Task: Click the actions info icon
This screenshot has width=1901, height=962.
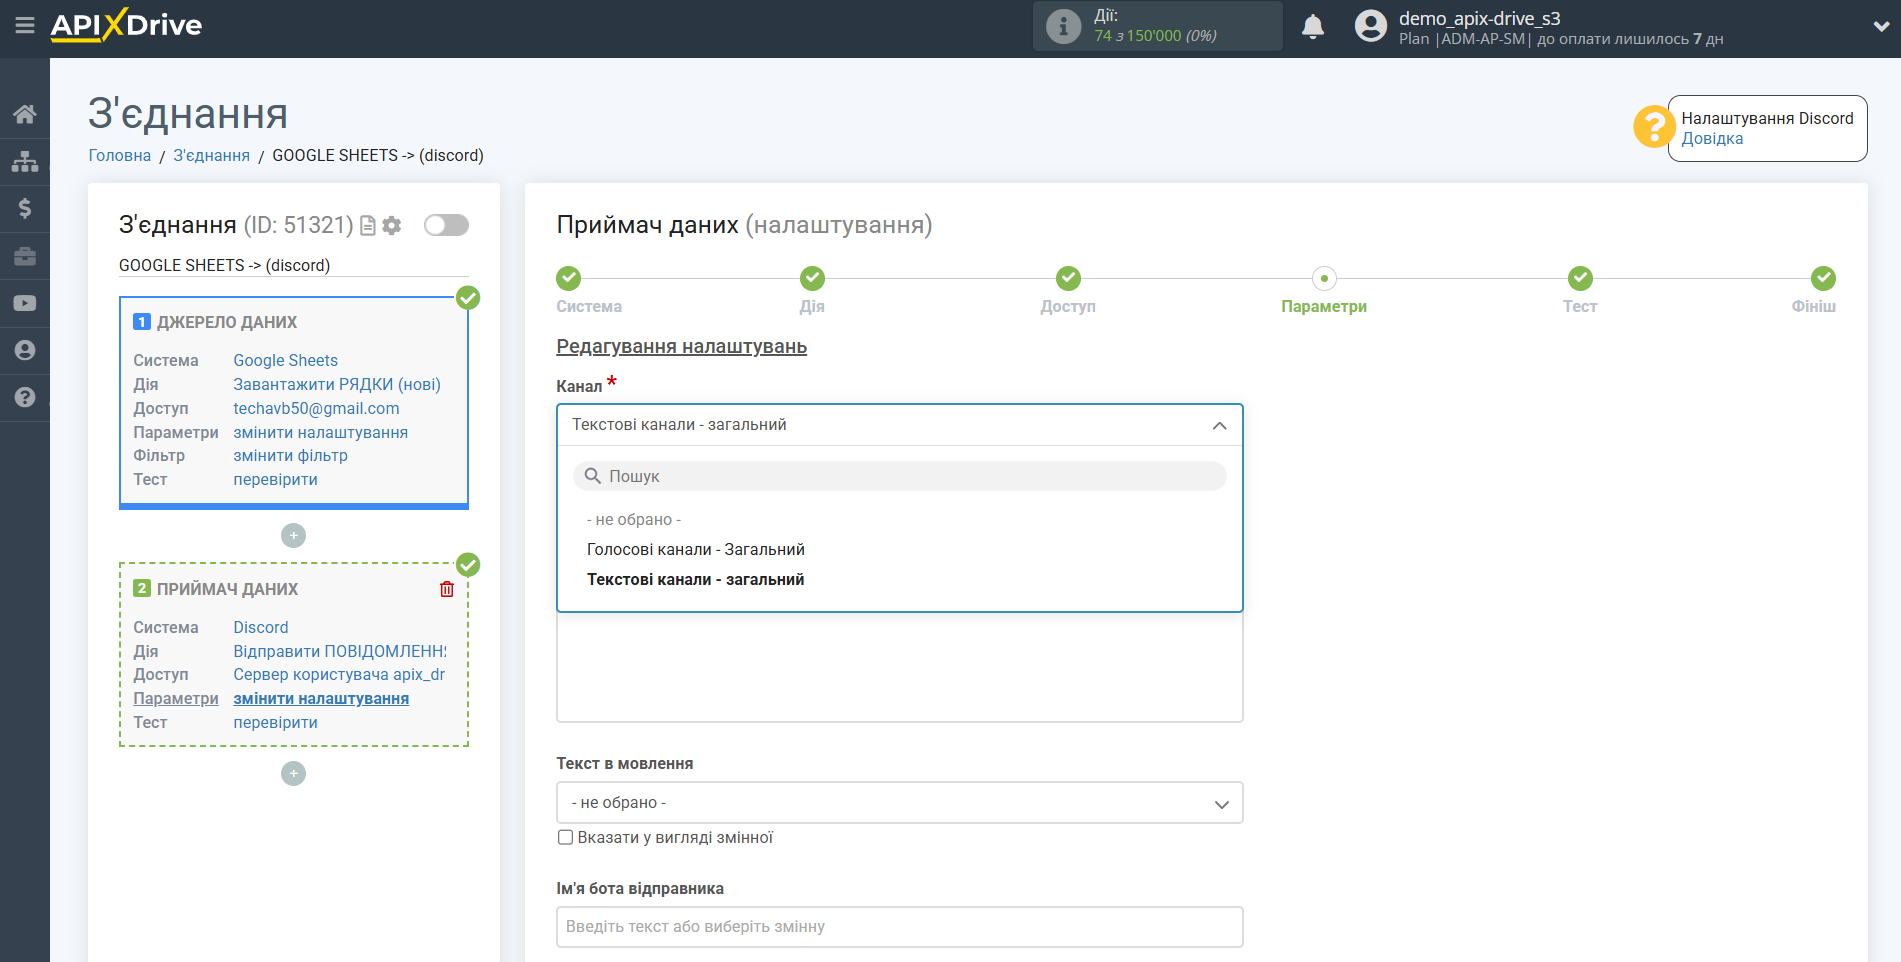Action: click(1063, 26)
